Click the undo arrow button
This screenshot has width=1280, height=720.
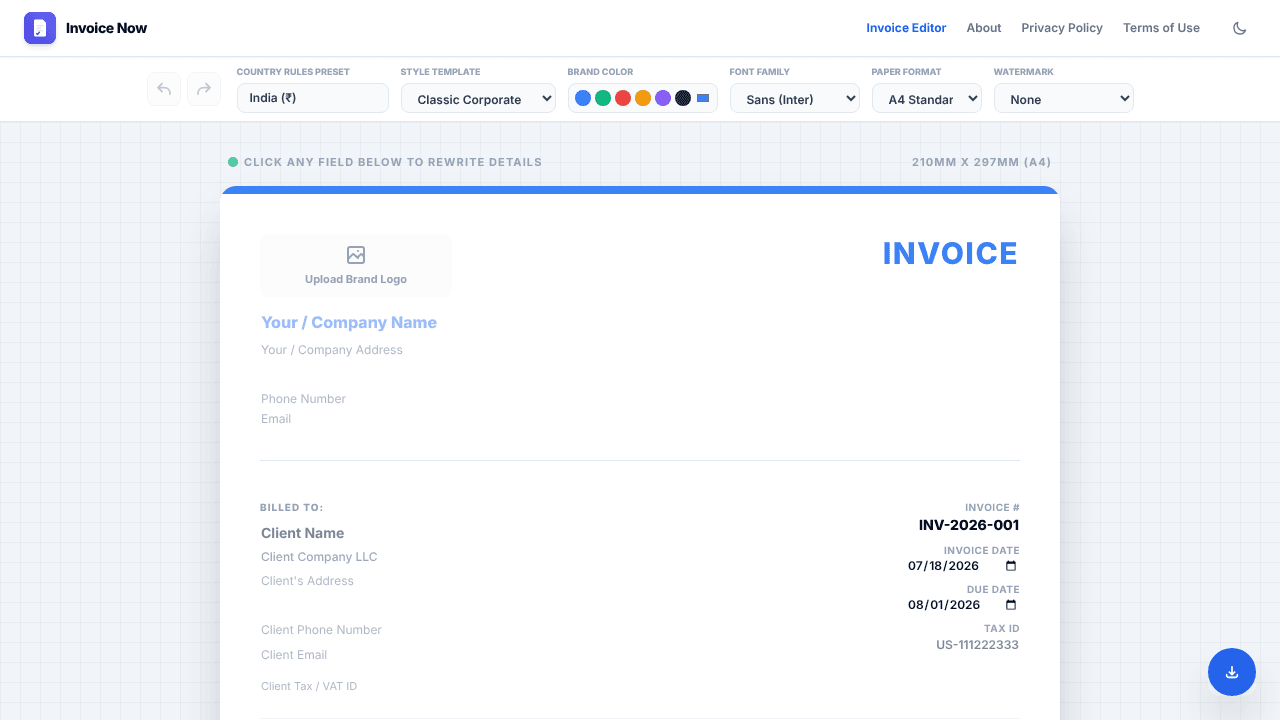[x=164, y=89]
